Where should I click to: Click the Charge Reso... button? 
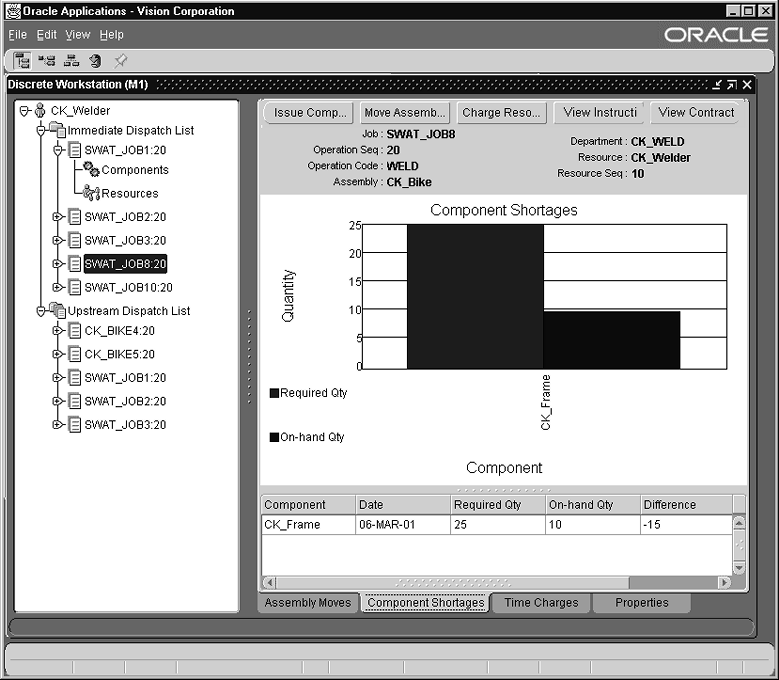pyautogui.click(x=501, y=113)
